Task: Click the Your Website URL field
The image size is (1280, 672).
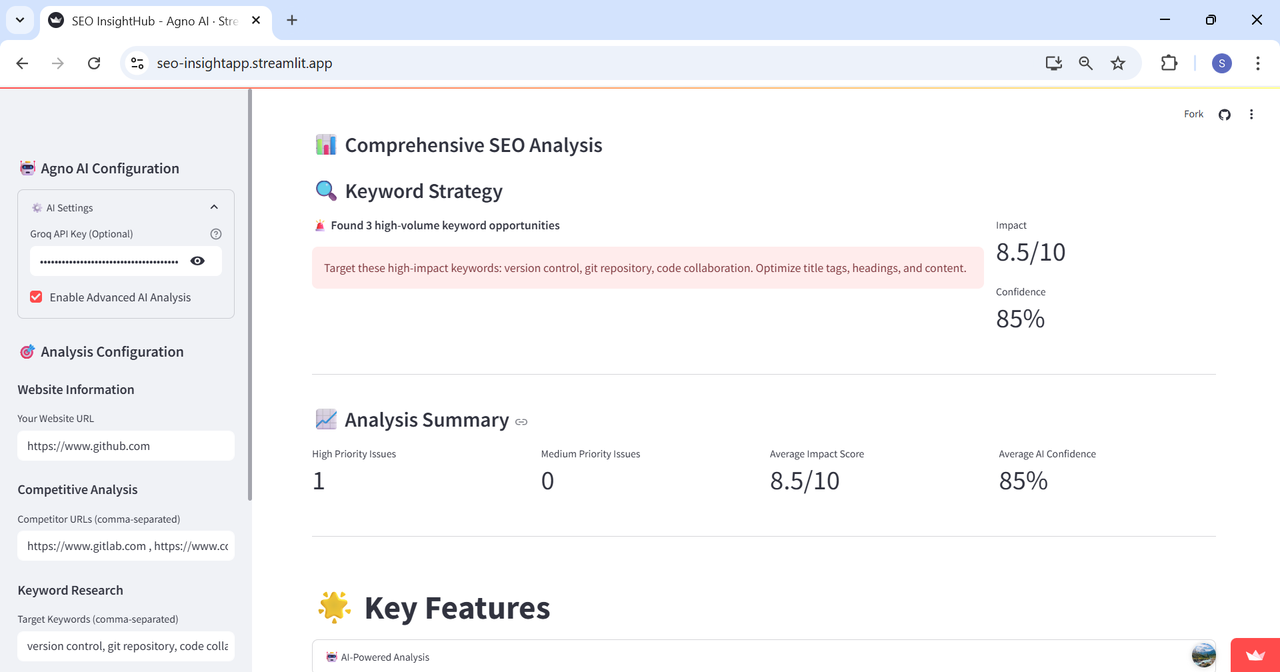Action: coord(126,446)
